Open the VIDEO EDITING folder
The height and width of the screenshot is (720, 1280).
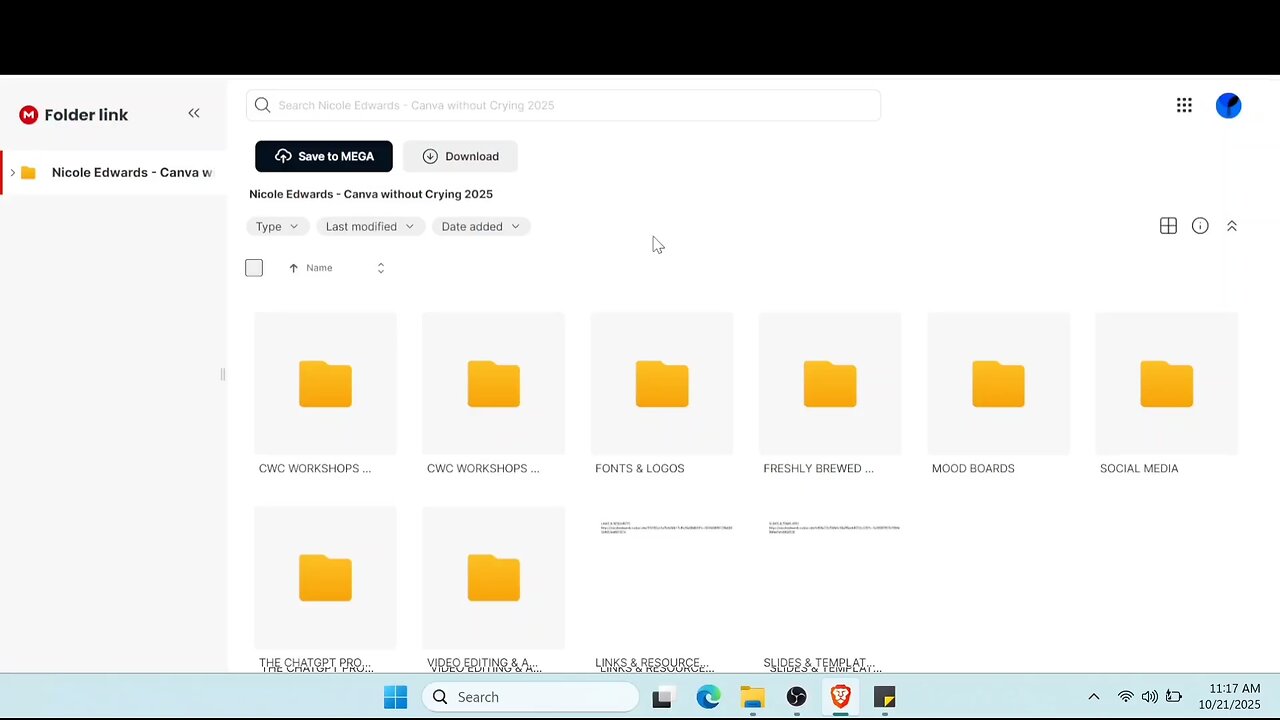493,578
